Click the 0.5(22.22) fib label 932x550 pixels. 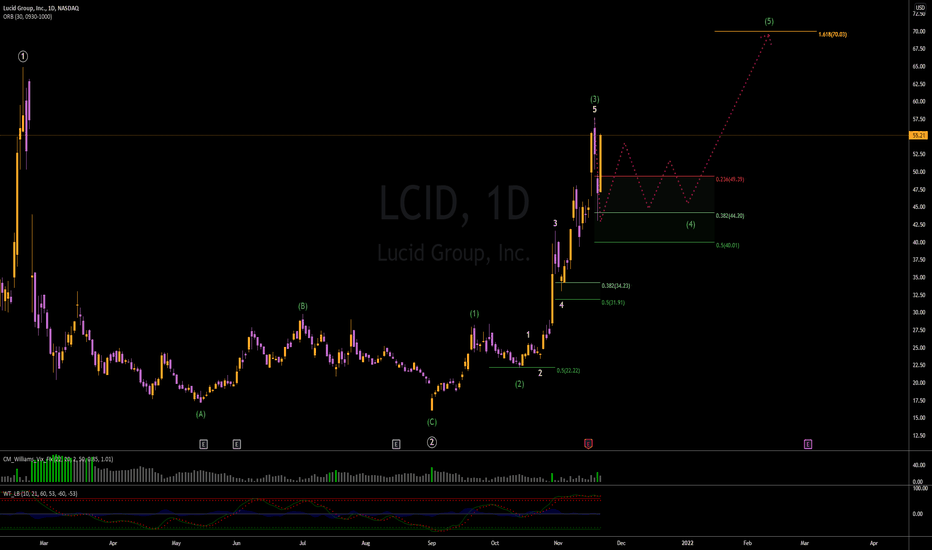568,370
